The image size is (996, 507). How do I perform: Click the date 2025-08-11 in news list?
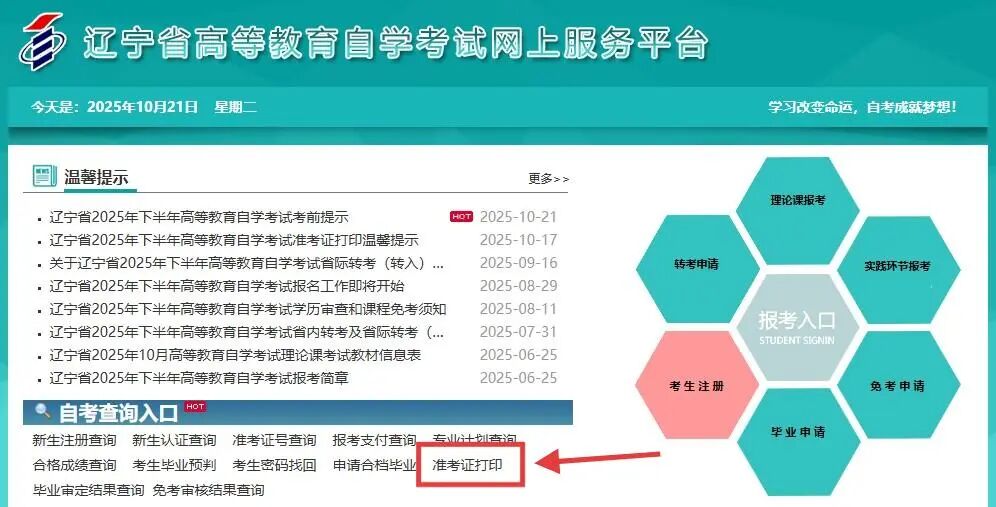point(518,309)
